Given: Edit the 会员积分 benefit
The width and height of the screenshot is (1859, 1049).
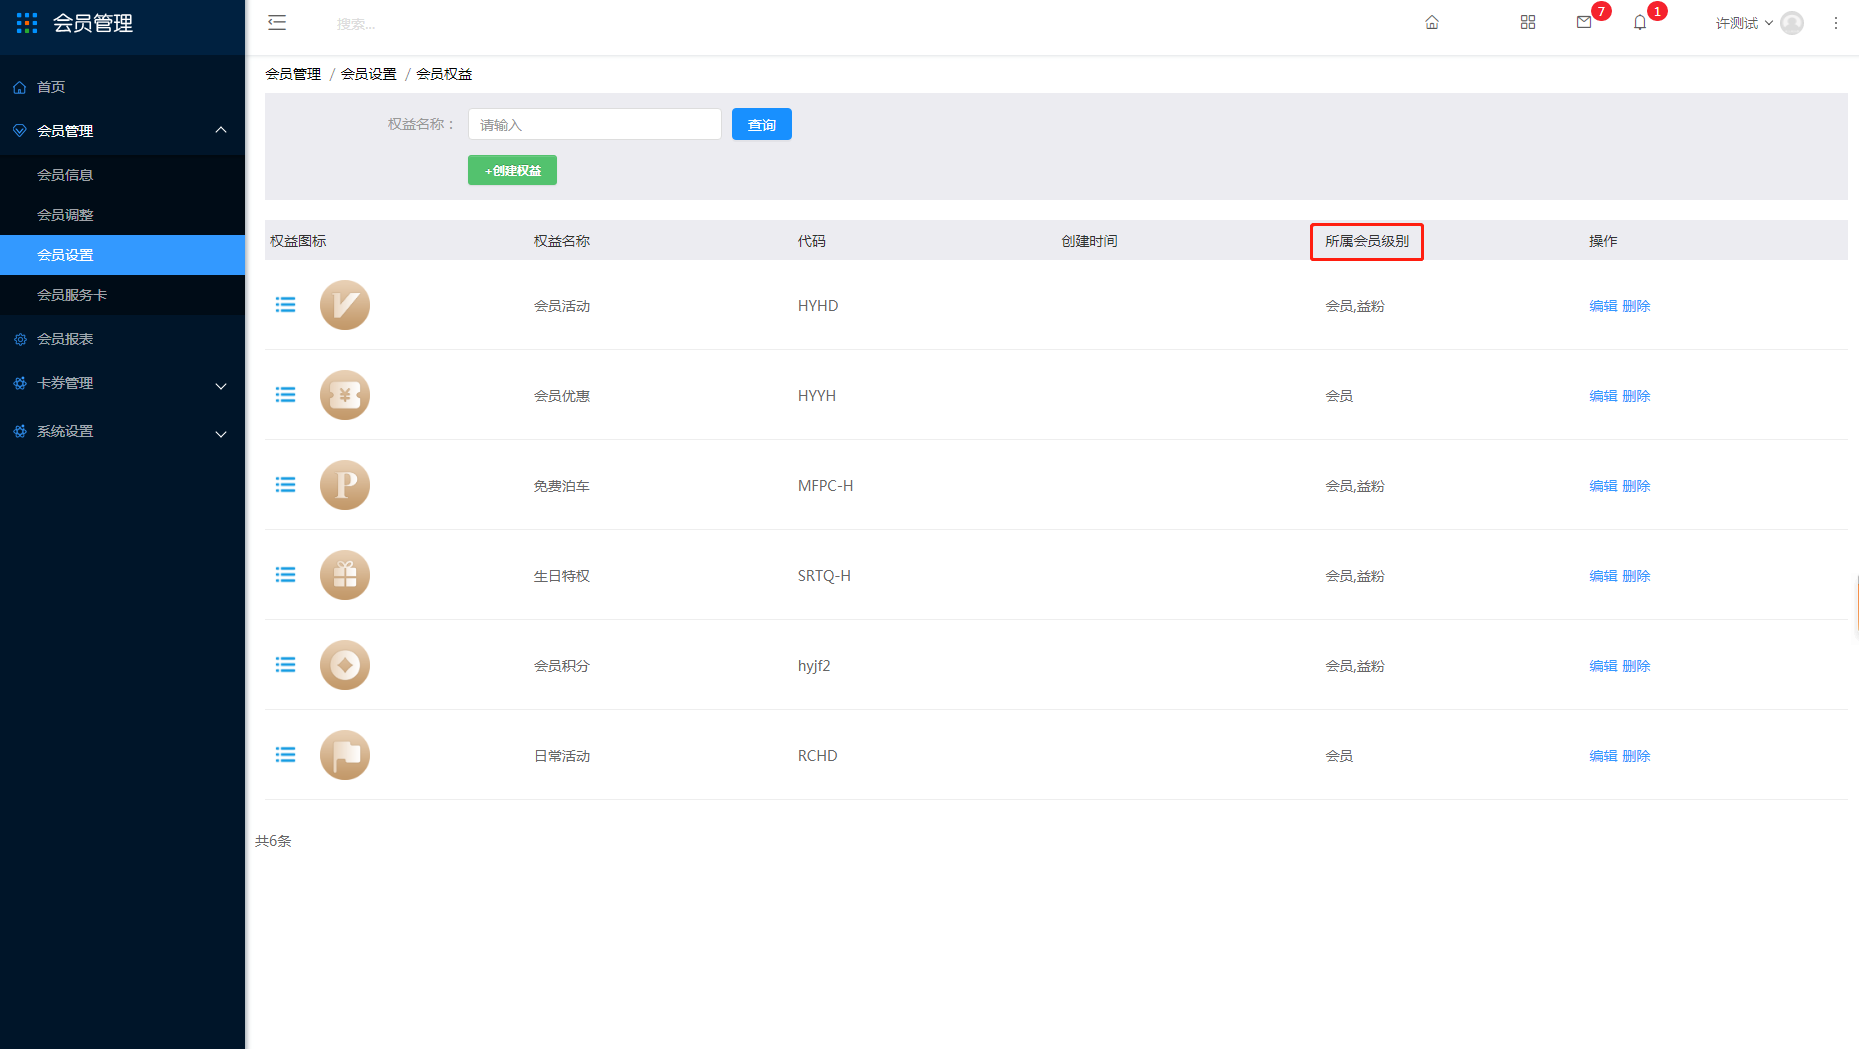Looking at the screenshot, I should click(x=1603, y=666).
